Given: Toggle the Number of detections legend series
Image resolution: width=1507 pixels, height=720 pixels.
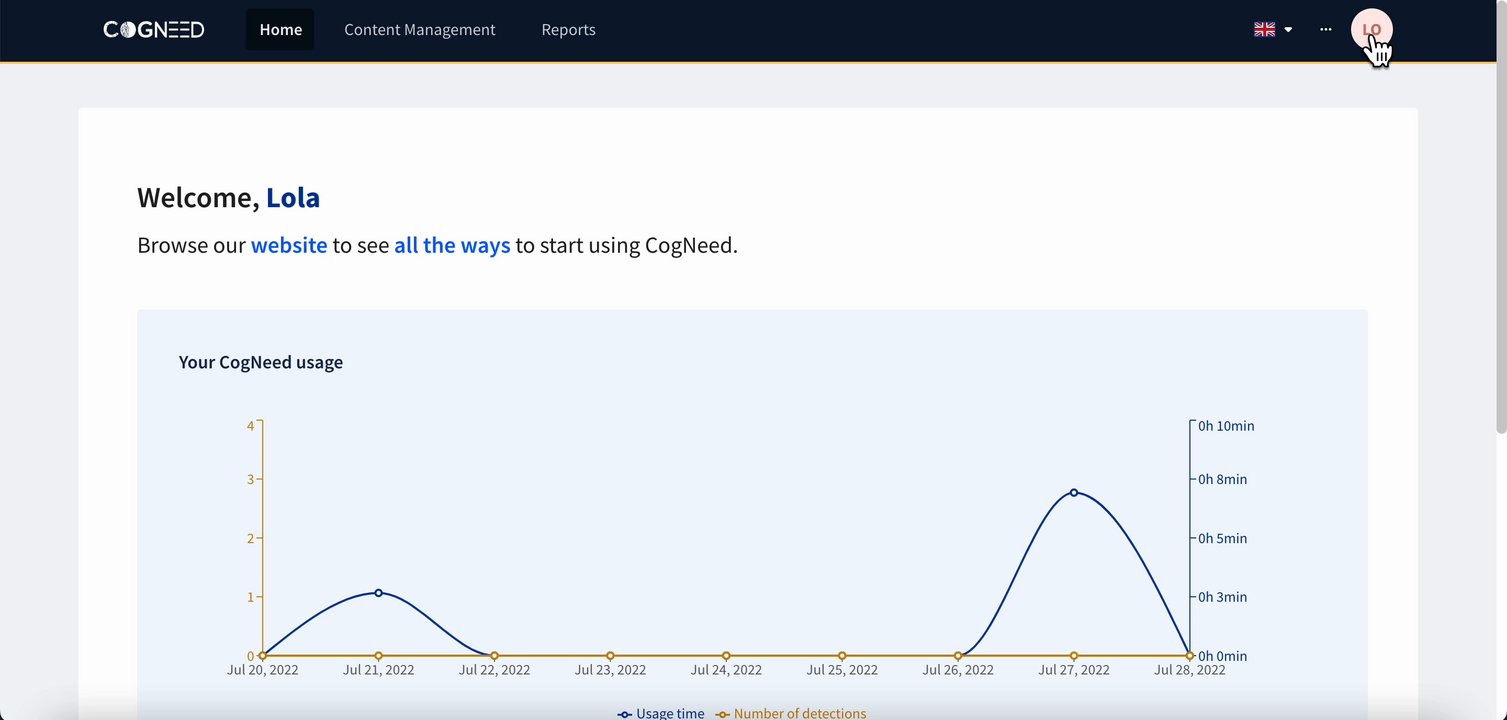Looking at the screenshot, I should (791, 713).
